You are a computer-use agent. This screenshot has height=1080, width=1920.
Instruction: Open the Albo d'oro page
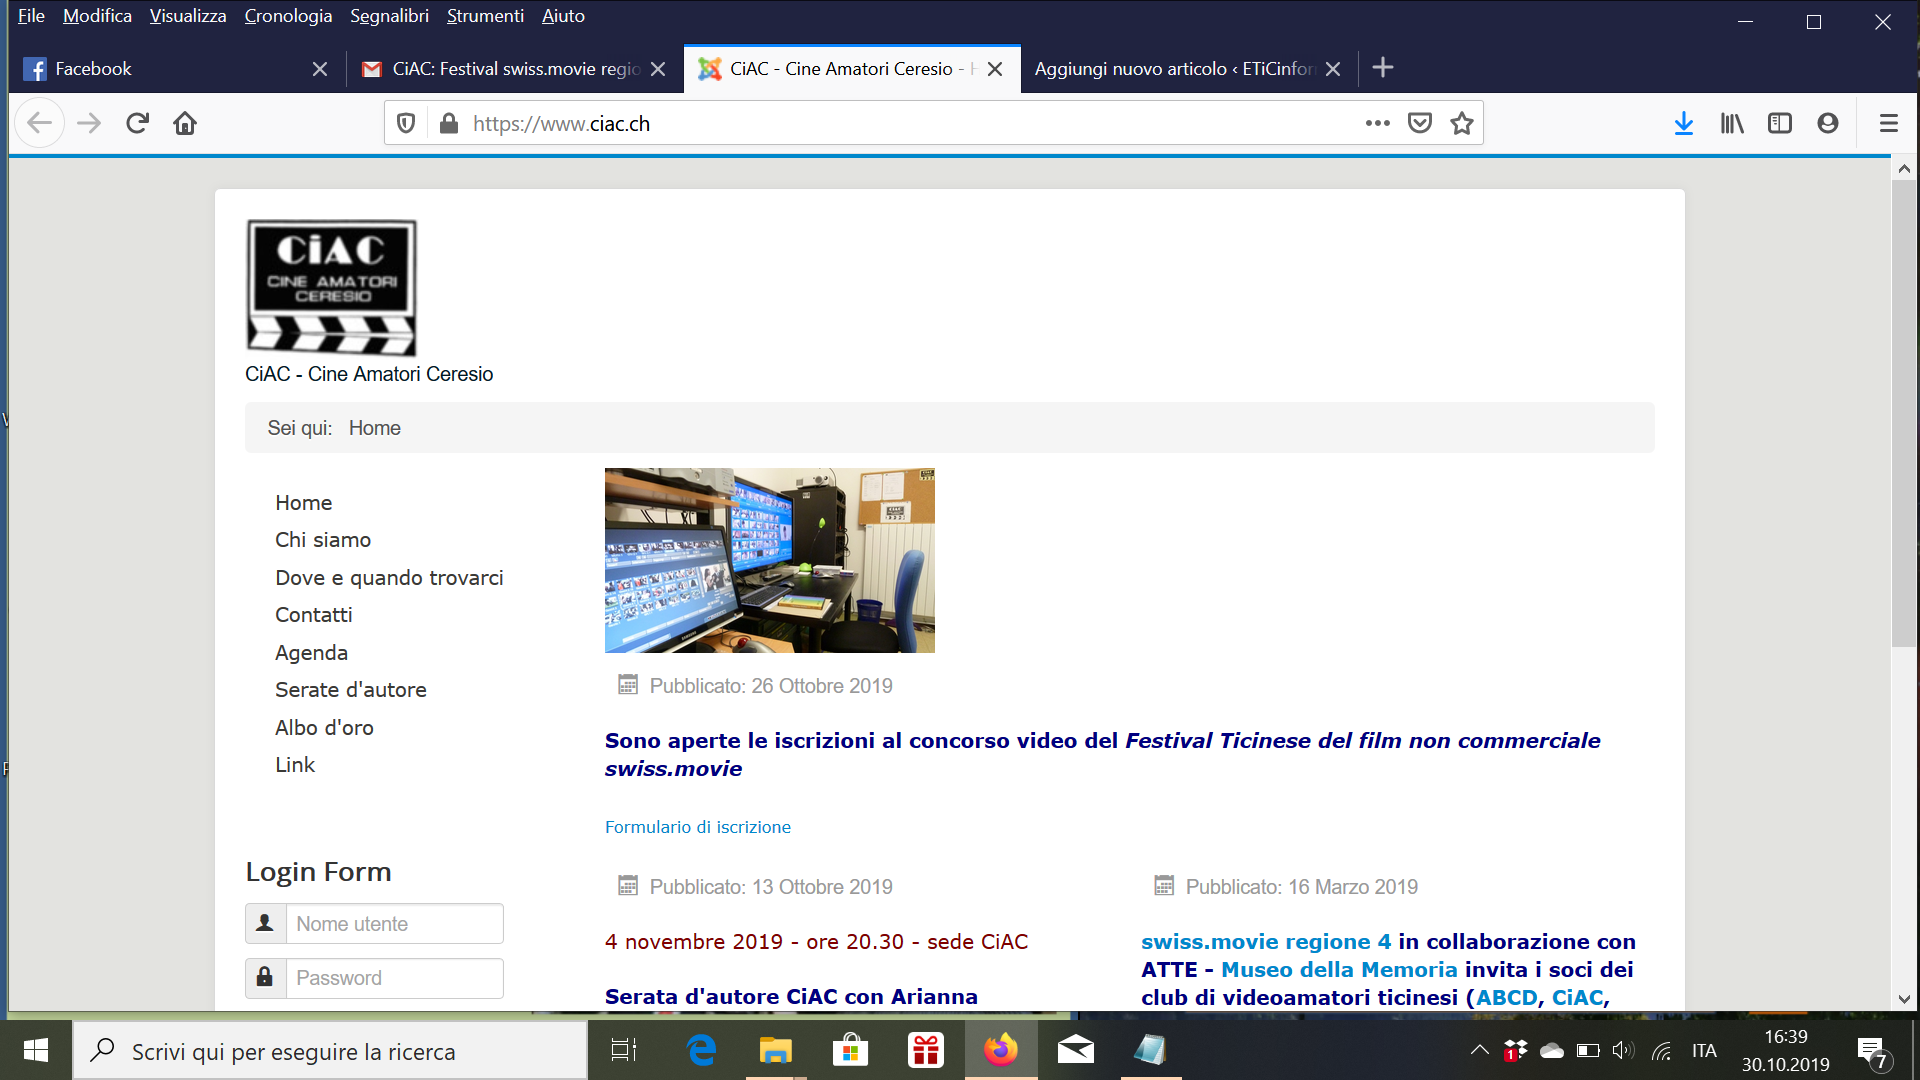coord(324,728)
